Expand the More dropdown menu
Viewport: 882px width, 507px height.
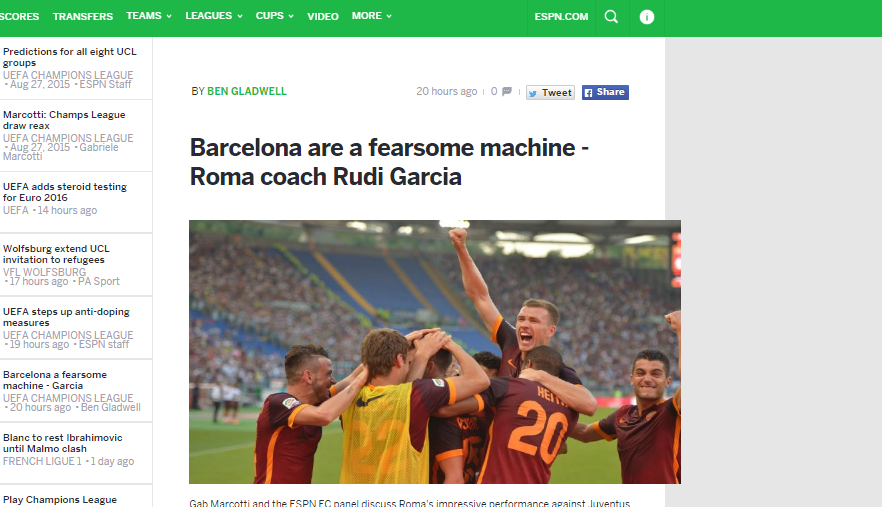tap(371, 16)
